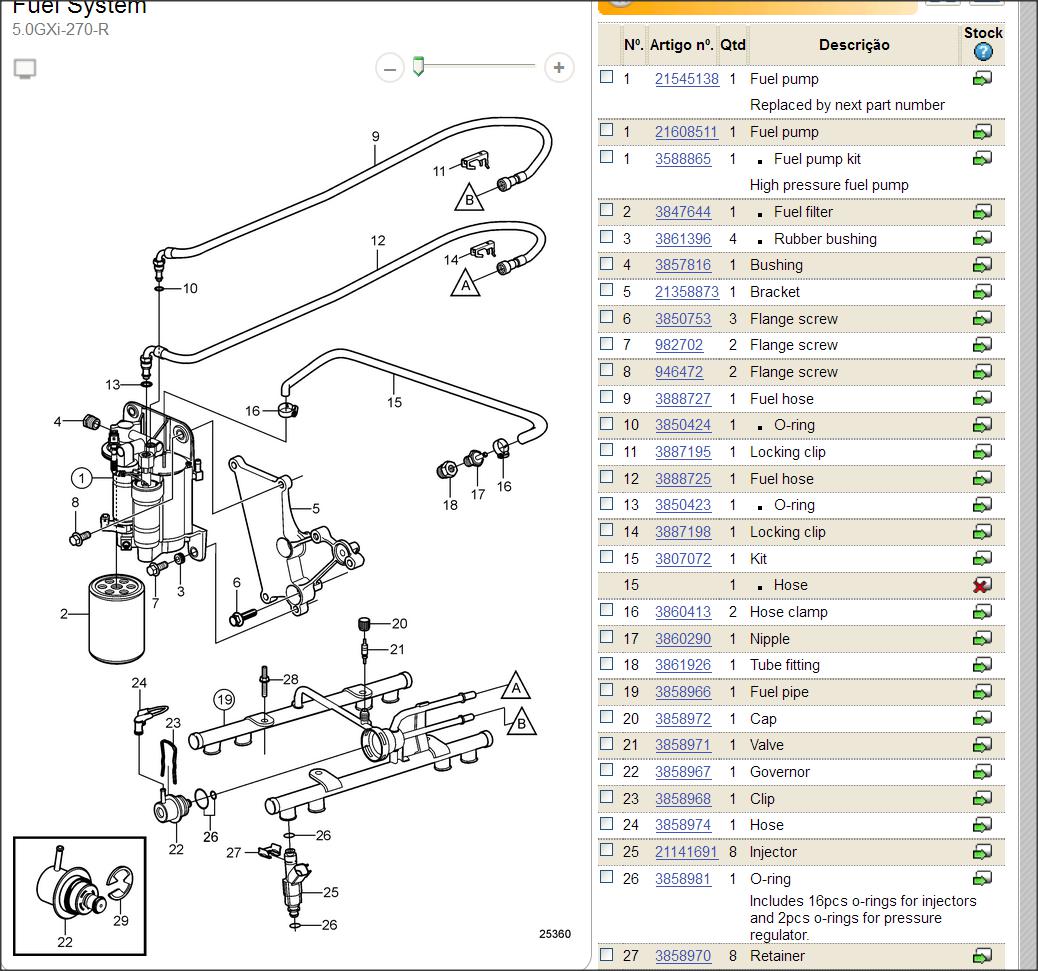Viewport: 1038px width, 971px height.
Task: Open part number 3847644 link
Action: coord(683,212)
